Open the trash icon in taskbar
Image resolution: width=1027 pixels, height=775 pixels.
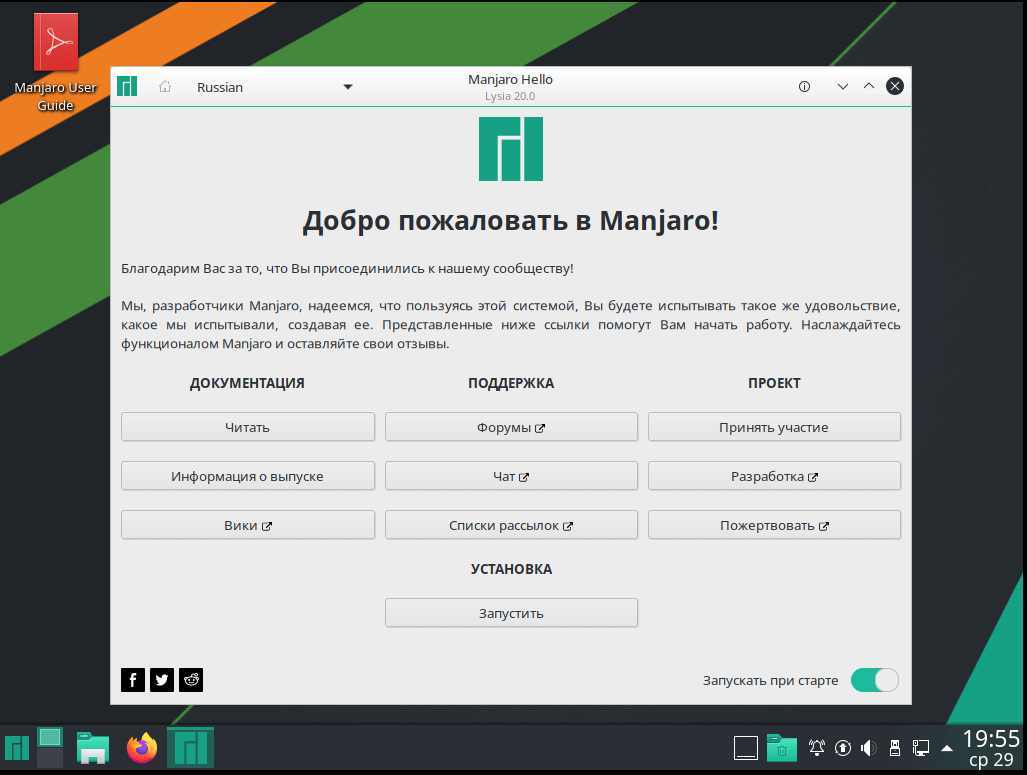[x=781, y=747]
